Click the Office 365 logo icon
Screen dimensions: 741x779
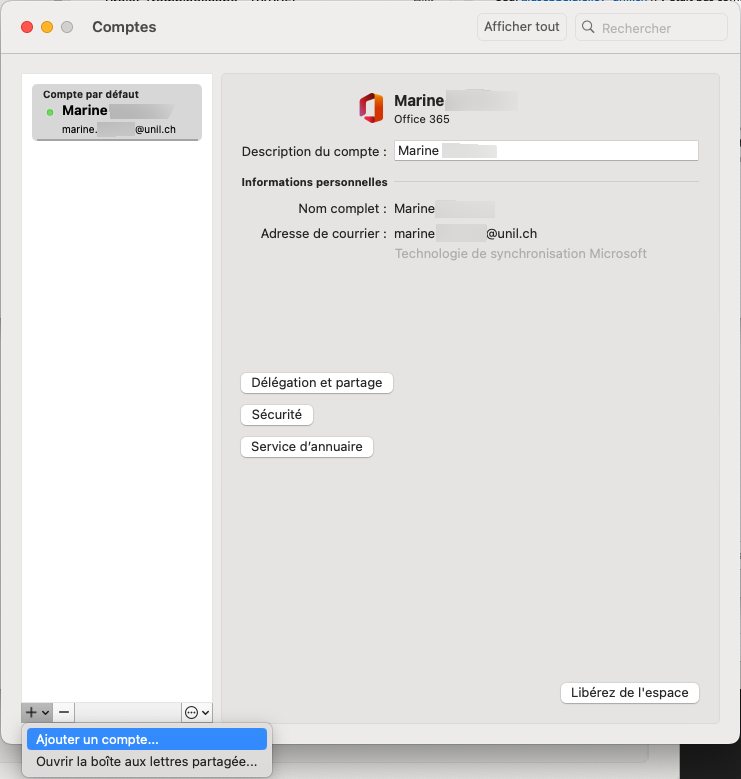point(371,108)
